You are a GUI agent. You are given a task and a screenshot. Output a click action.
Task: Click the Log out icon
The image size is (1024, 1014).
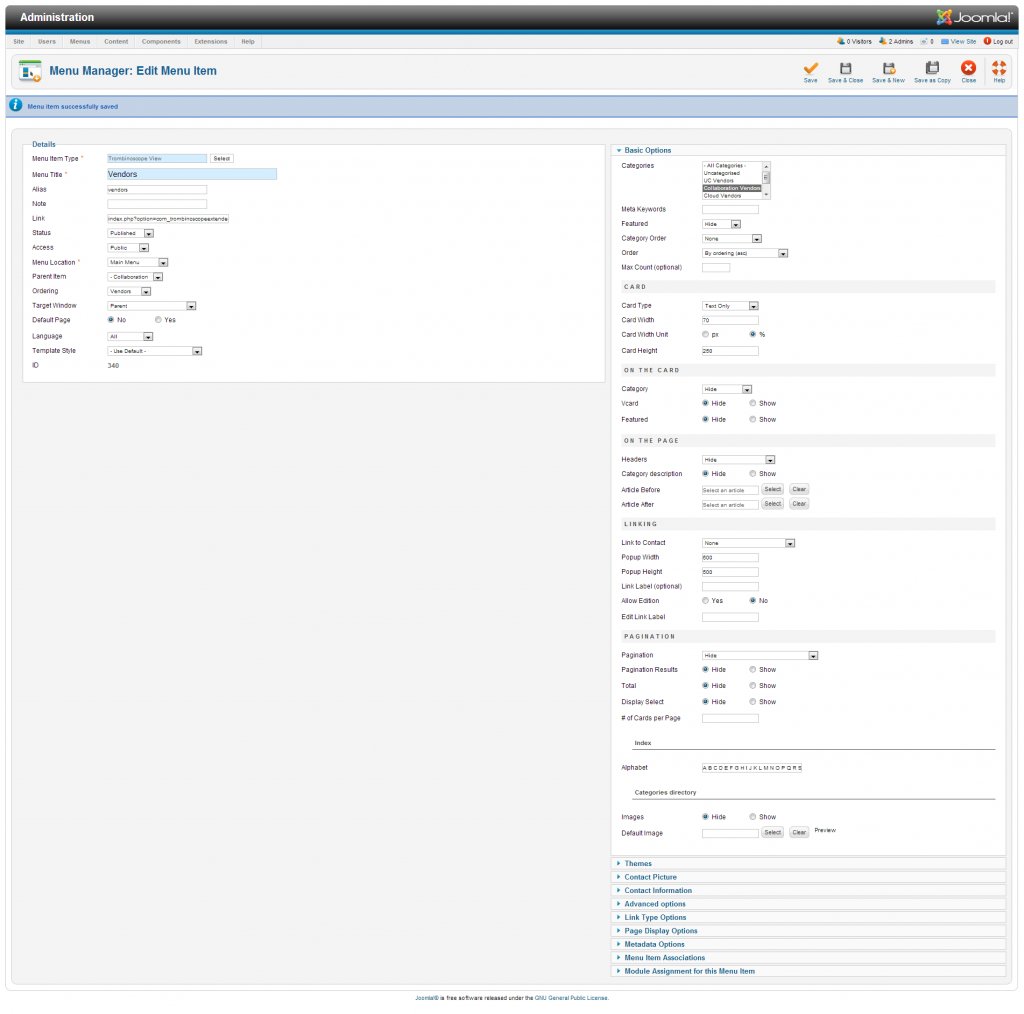(988, 42)
